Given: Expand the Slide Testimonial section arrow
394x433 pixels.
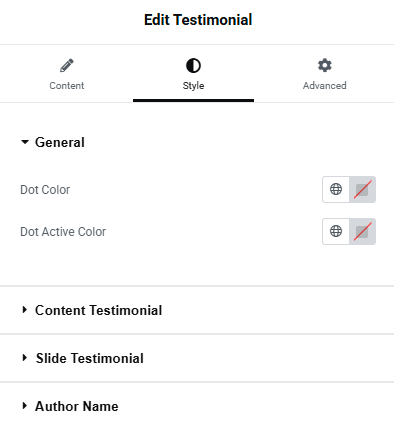Looking at the screenshot, I should click(x=24, y=358).
